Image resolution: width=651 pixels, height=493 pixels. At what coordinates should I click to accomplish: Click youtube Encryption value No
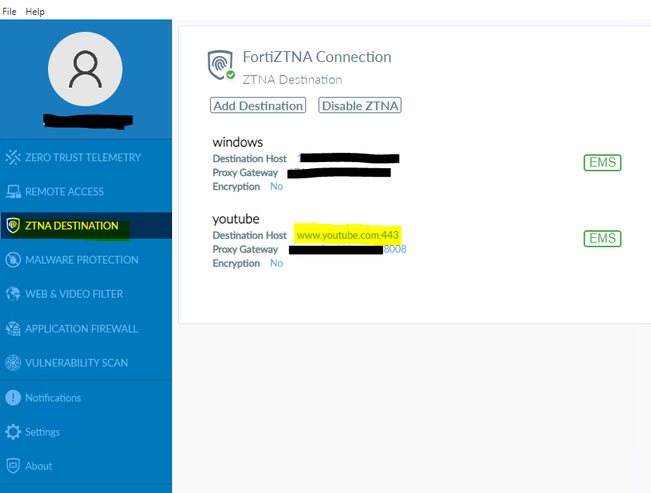pyautogui.click(x=277, y=263)
